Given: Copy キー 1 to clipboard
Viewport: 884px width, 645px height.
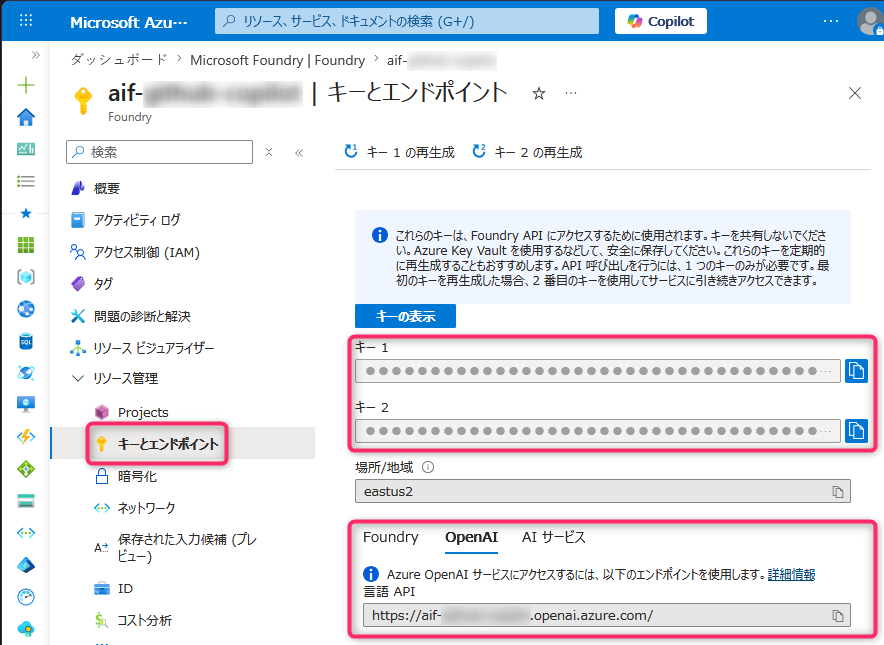Looking at the screenshot, I should coord(856,371).
